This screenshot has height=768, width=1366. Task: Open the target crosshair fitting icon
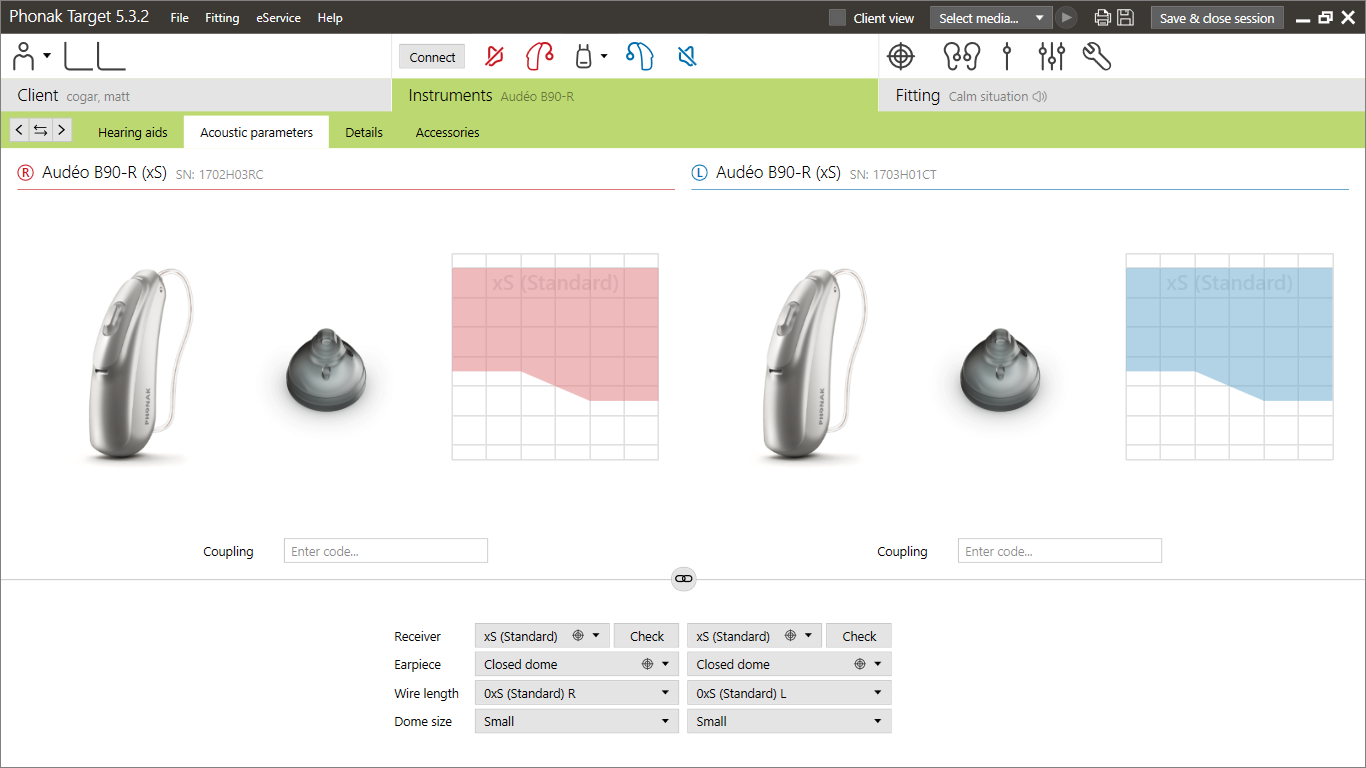[901, 57]
